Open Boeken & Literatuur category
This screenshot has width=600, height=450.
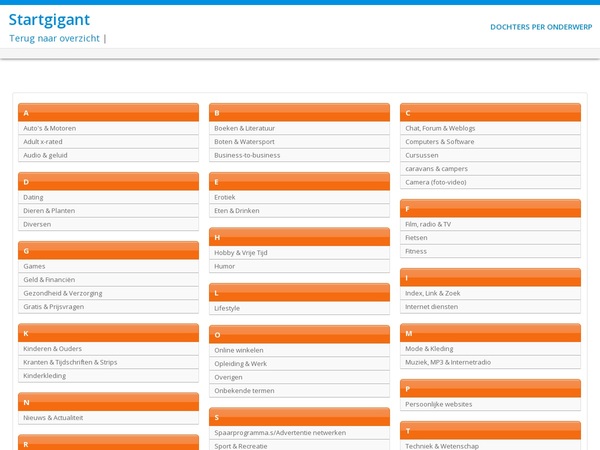299,128
